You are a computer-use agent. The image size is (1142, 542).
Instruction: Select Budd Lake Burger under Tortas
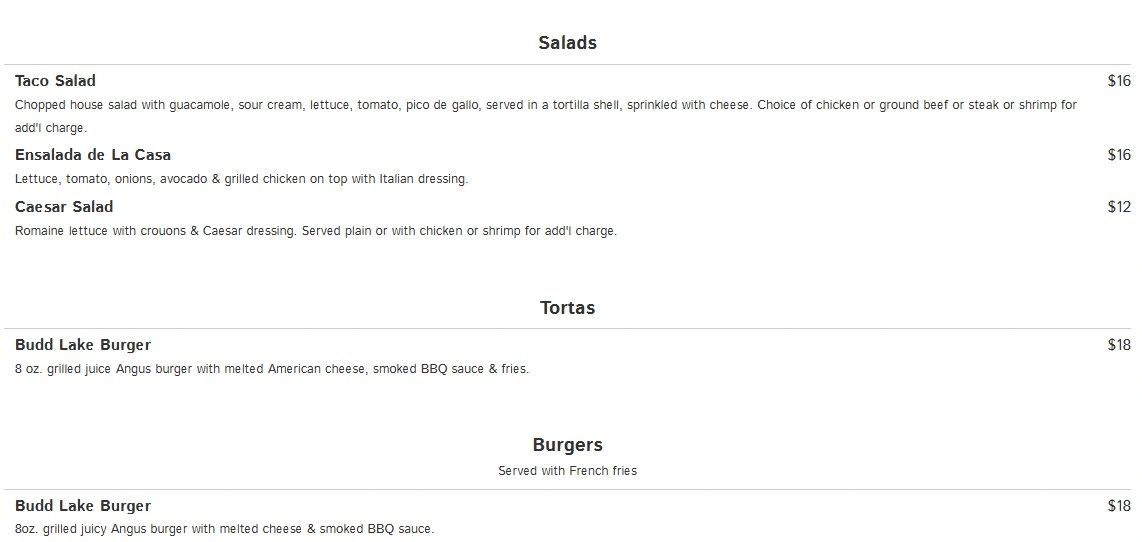click(83, 345)
